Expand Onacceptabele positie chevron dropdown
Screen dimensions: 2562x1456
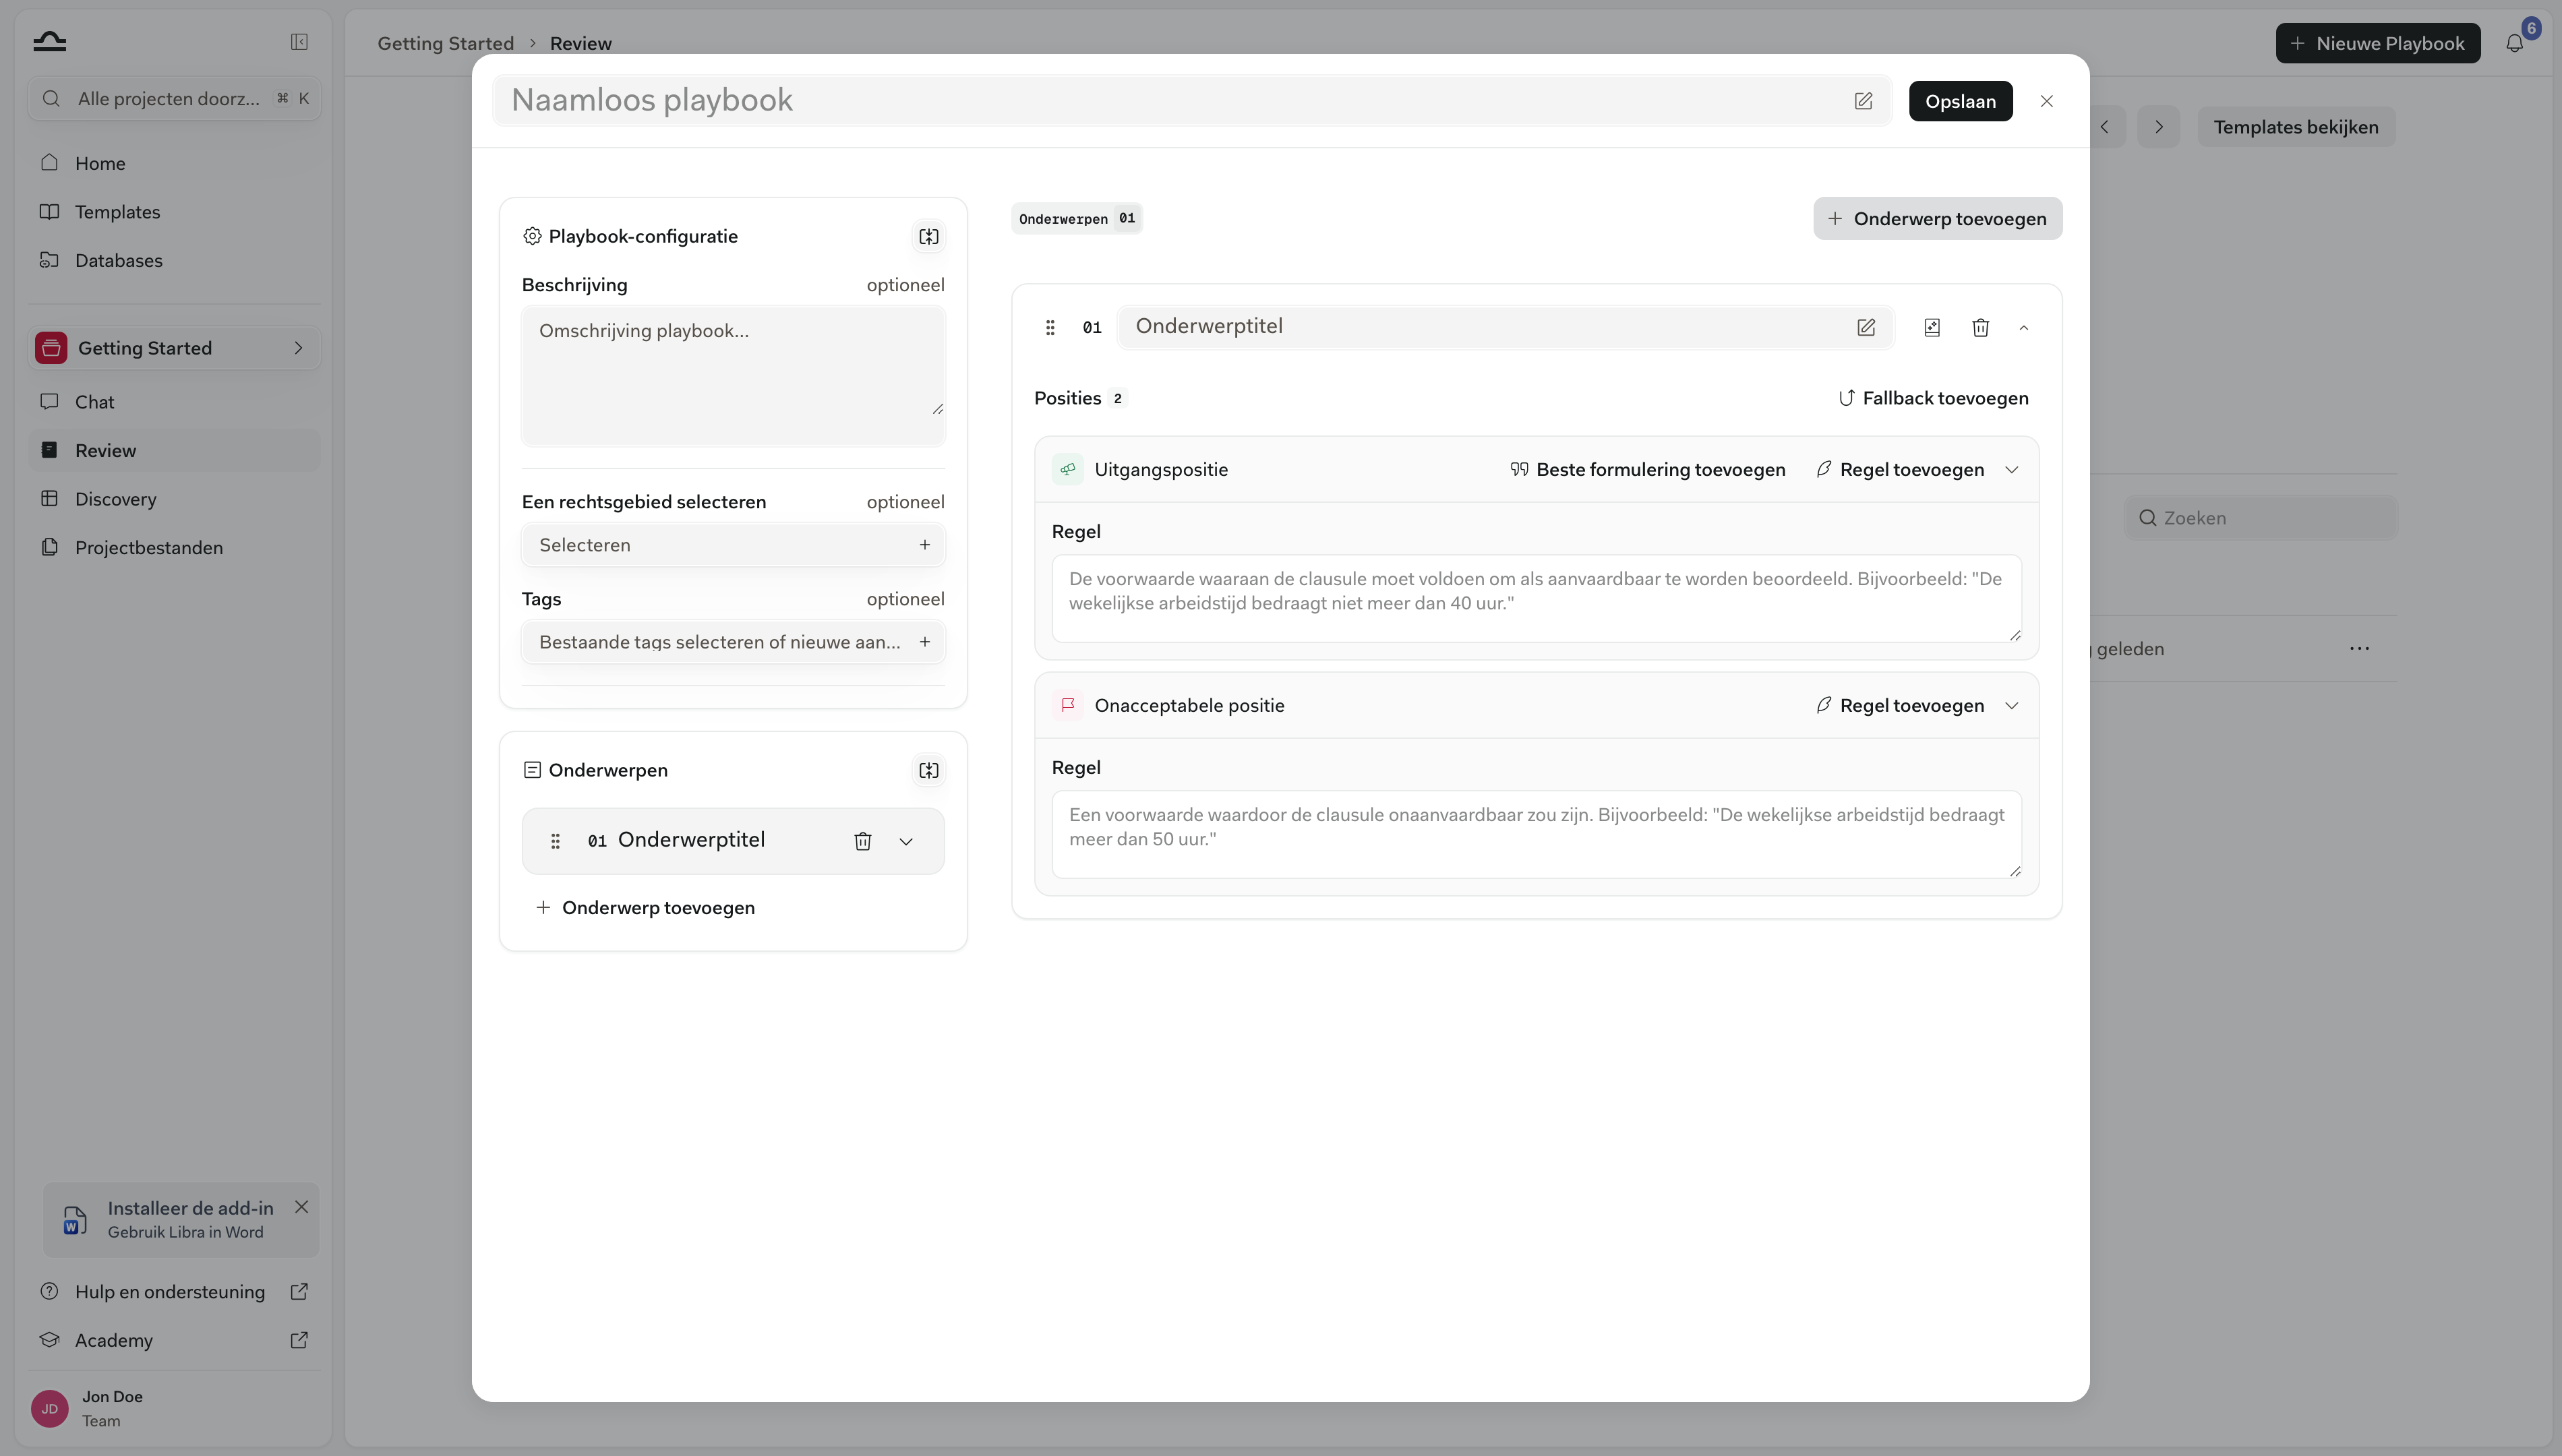(2011, 705)
